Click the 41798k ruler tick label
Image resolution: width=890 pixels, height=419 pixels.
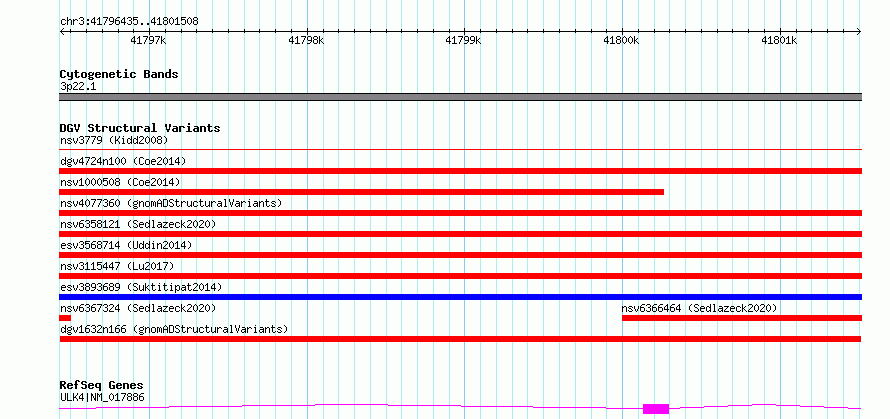pyautogui.click(x=306, y=41)
